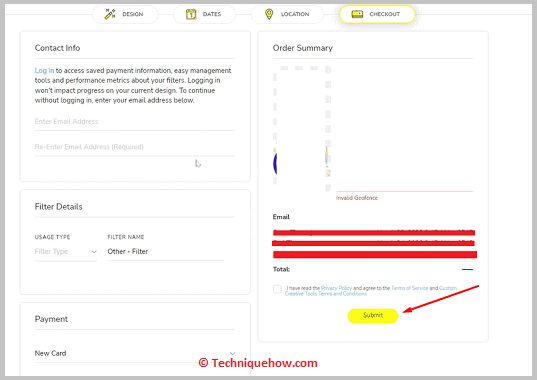Open the Terms of Service link

[410, 288]
